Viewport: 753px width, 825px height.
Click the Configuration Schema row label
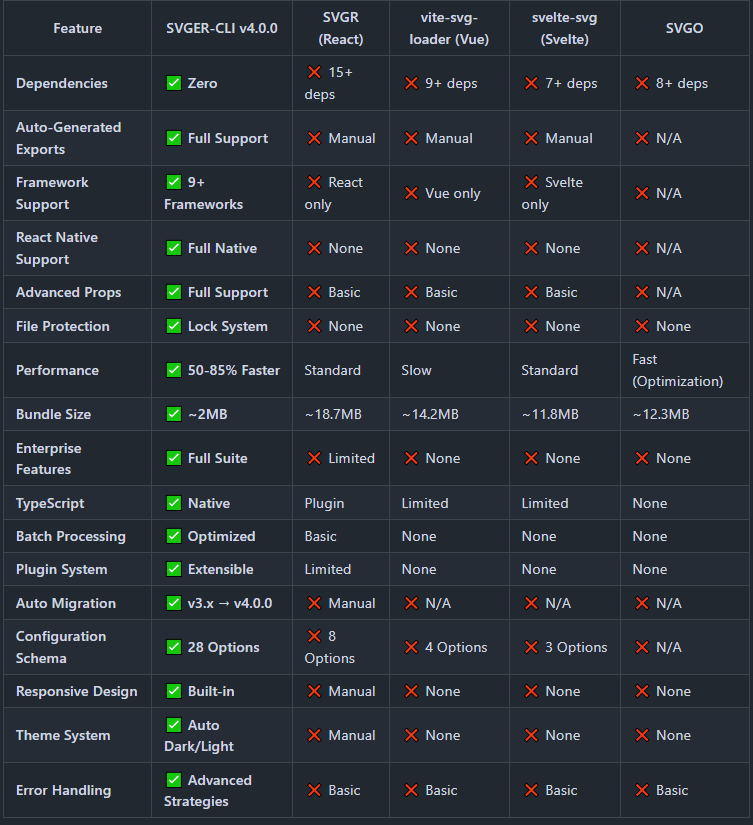click(61, 647)
